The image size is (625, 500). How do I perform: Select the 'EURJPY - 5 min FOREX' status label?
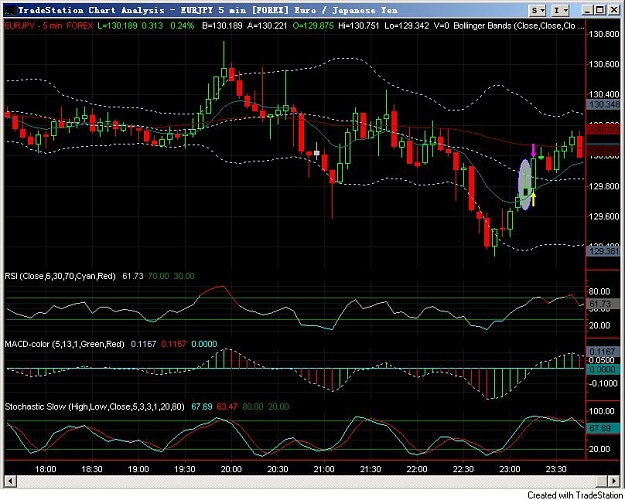(x=49, y=26)
